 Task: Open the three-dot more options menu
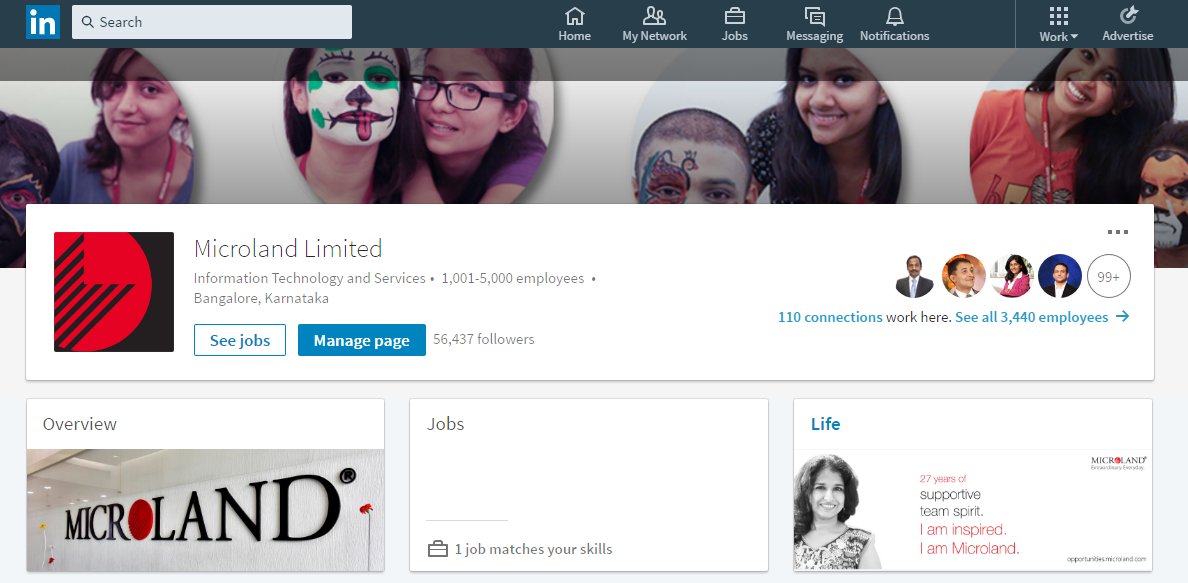tap(1118, 232)
